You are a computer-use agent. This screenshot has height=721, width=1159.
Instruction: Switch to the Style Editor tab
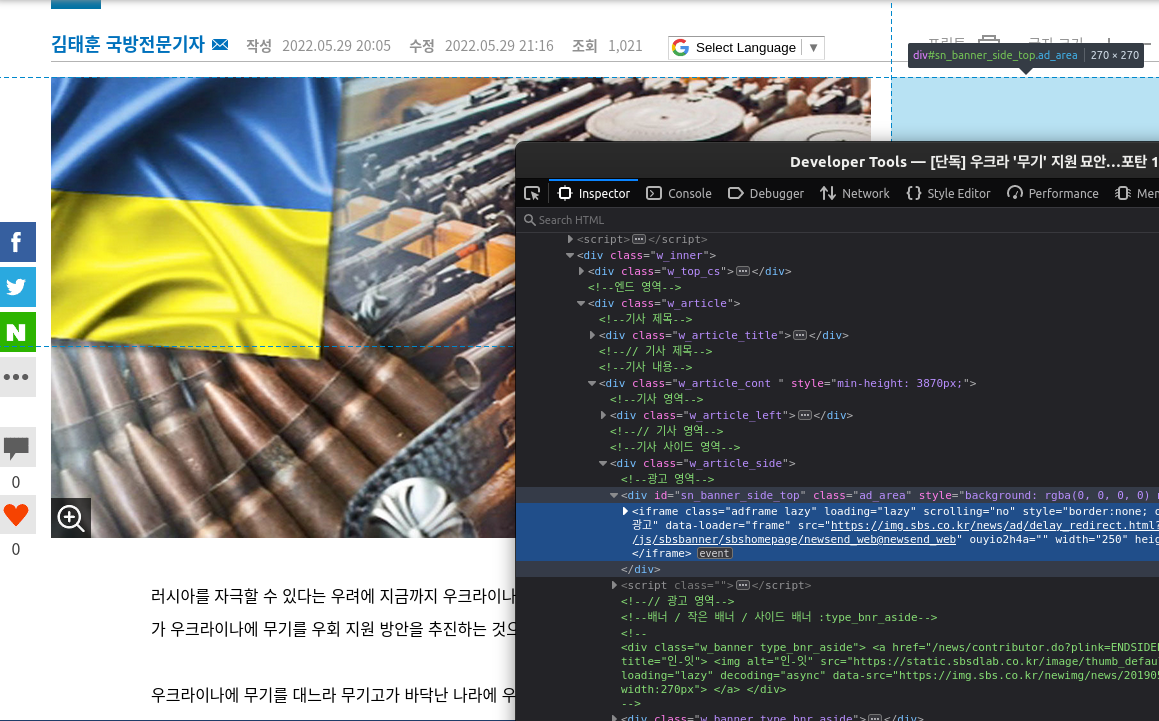(948, 193)
